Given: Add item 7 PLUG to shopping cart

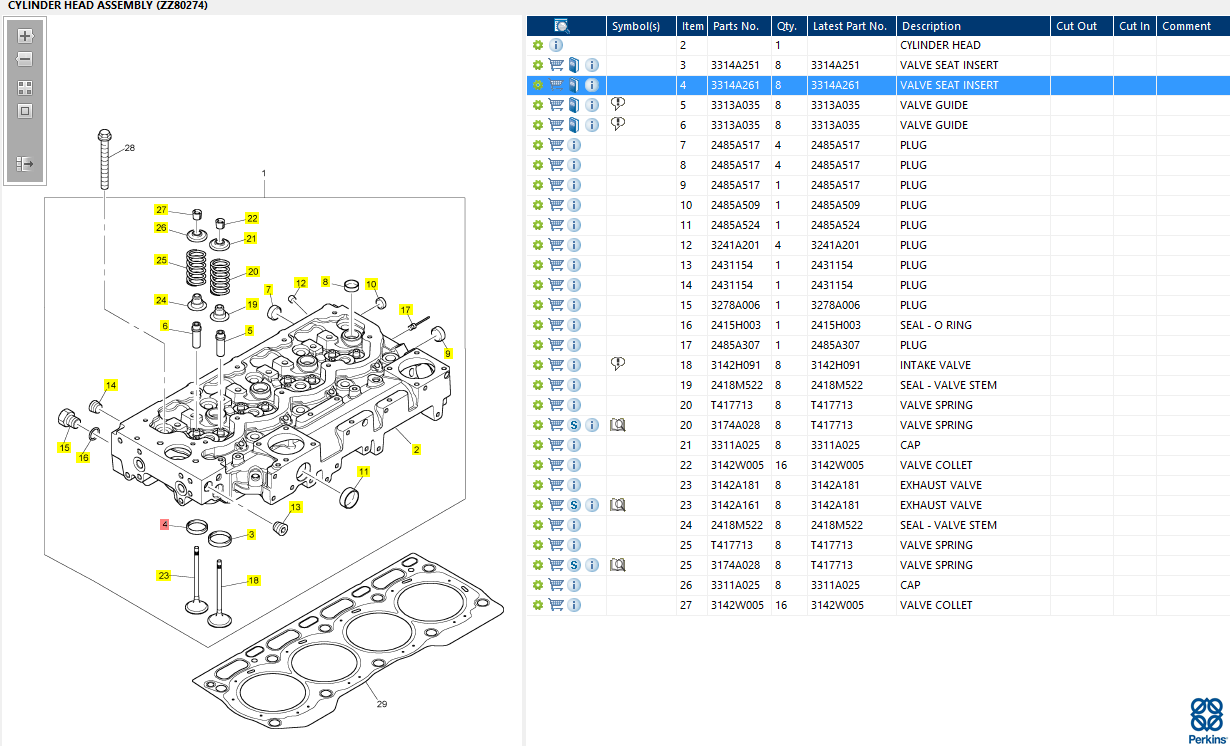Looking at the screenshot, I should click(x=556, y=145).
